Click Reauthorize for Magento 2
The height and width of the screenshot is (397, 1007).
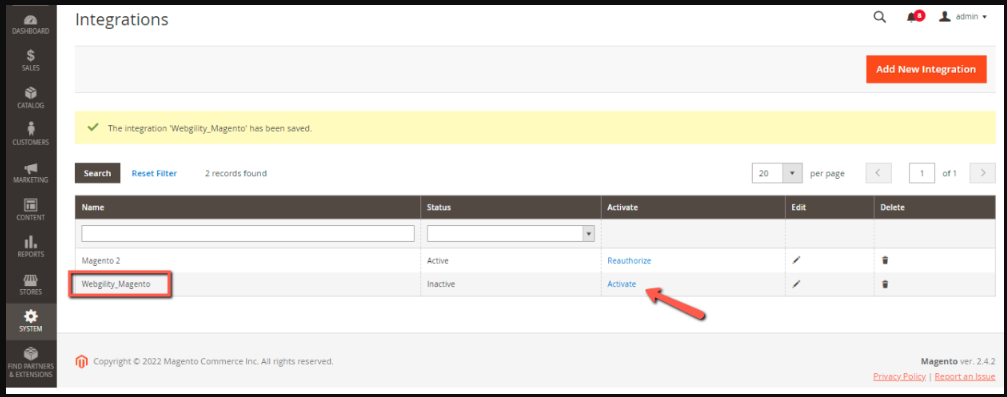(x=629, y=260)
